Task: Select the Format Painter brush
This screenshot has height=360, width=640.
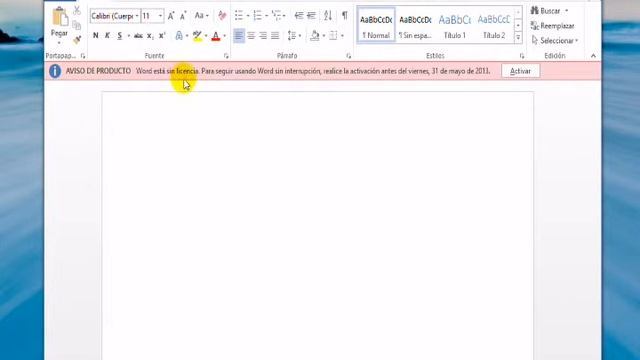Action: pyautogui.click(x=77, y=40)
